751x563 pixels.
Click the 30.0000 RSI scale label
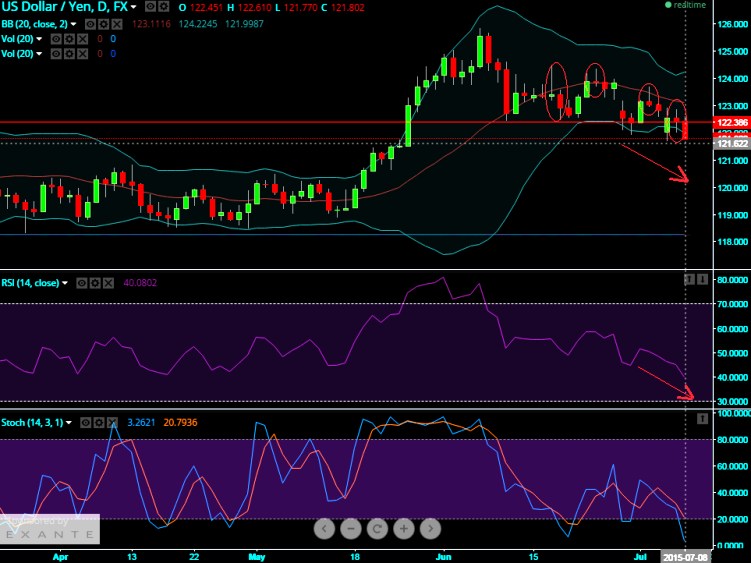731,402
